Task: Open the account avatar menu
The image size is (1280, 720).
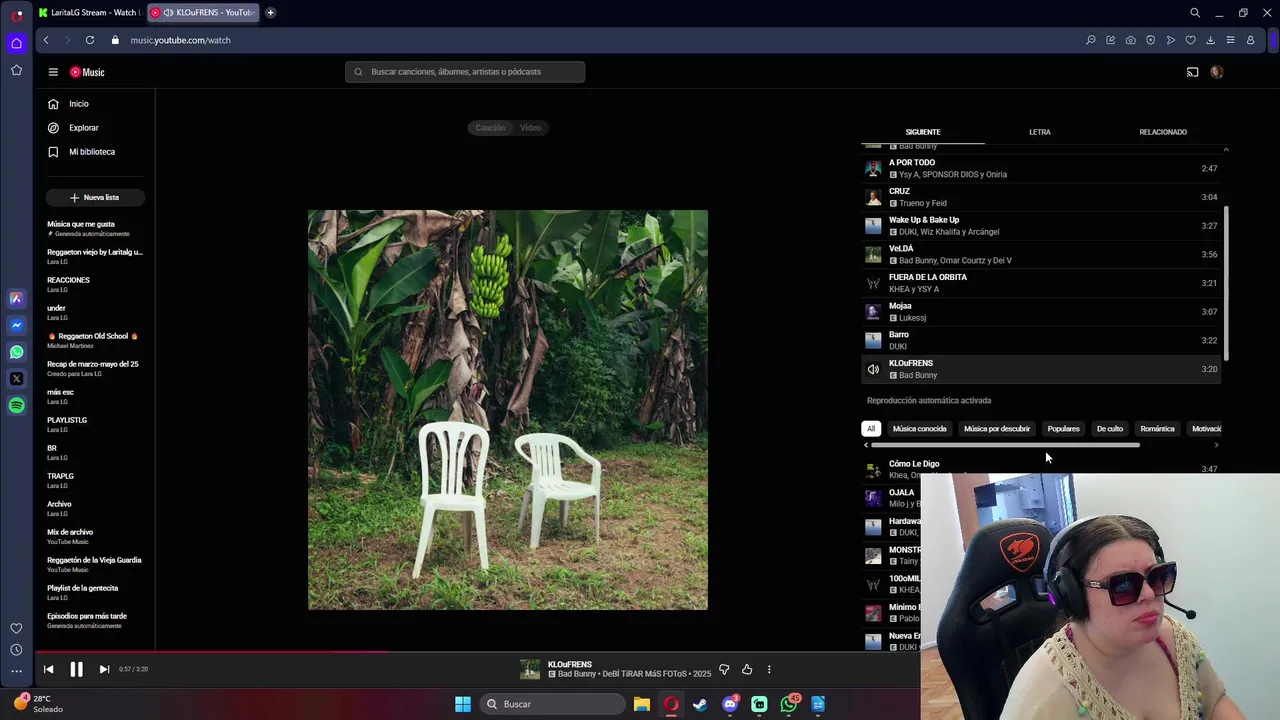Action: point(1217,72)
